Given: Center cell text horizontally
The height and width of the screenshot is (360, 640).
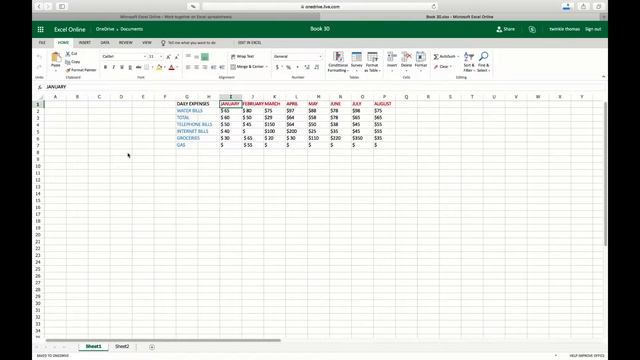Looking at the screenshot, I should click(196, 67).
